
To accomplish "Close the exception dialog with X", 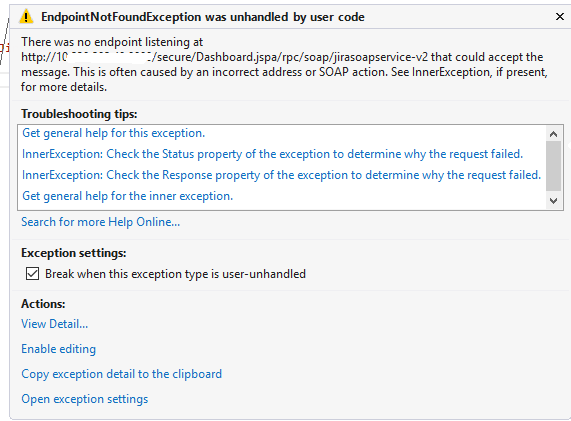I will 560,16.
